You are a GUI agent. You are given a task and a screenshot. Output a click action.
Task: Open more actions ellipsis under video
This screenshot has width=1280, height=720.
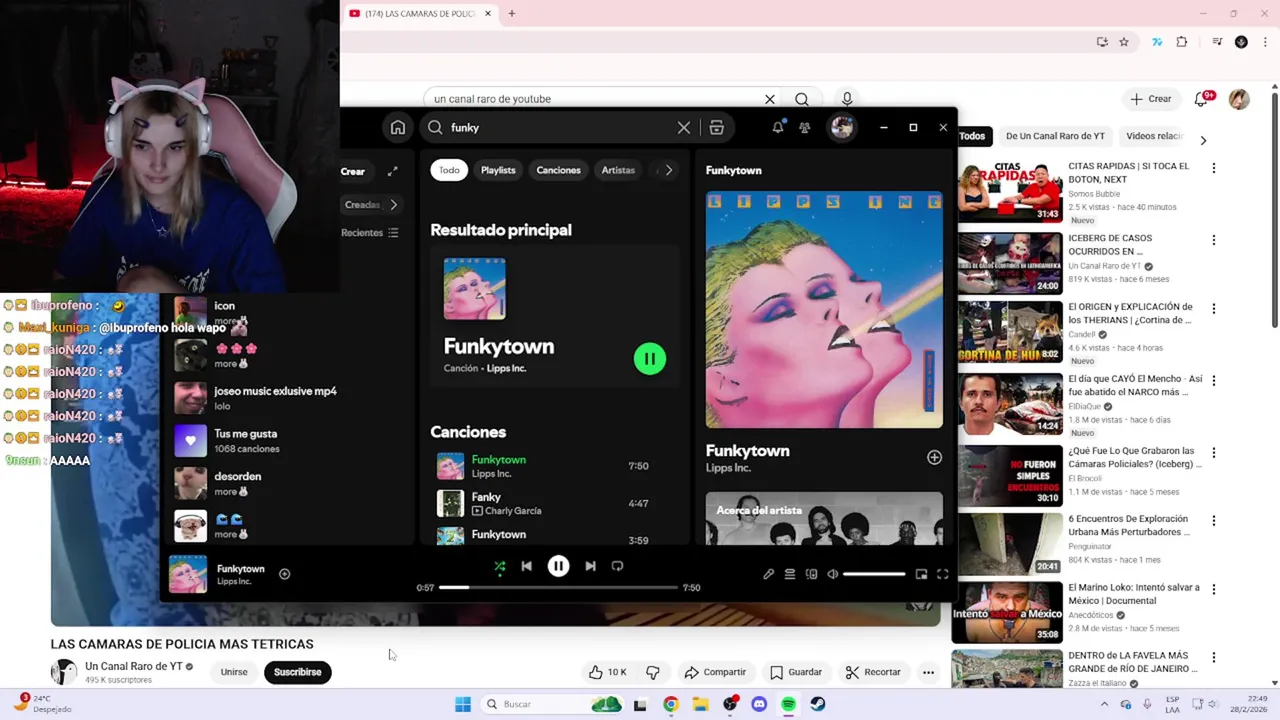tap(928, 672)
